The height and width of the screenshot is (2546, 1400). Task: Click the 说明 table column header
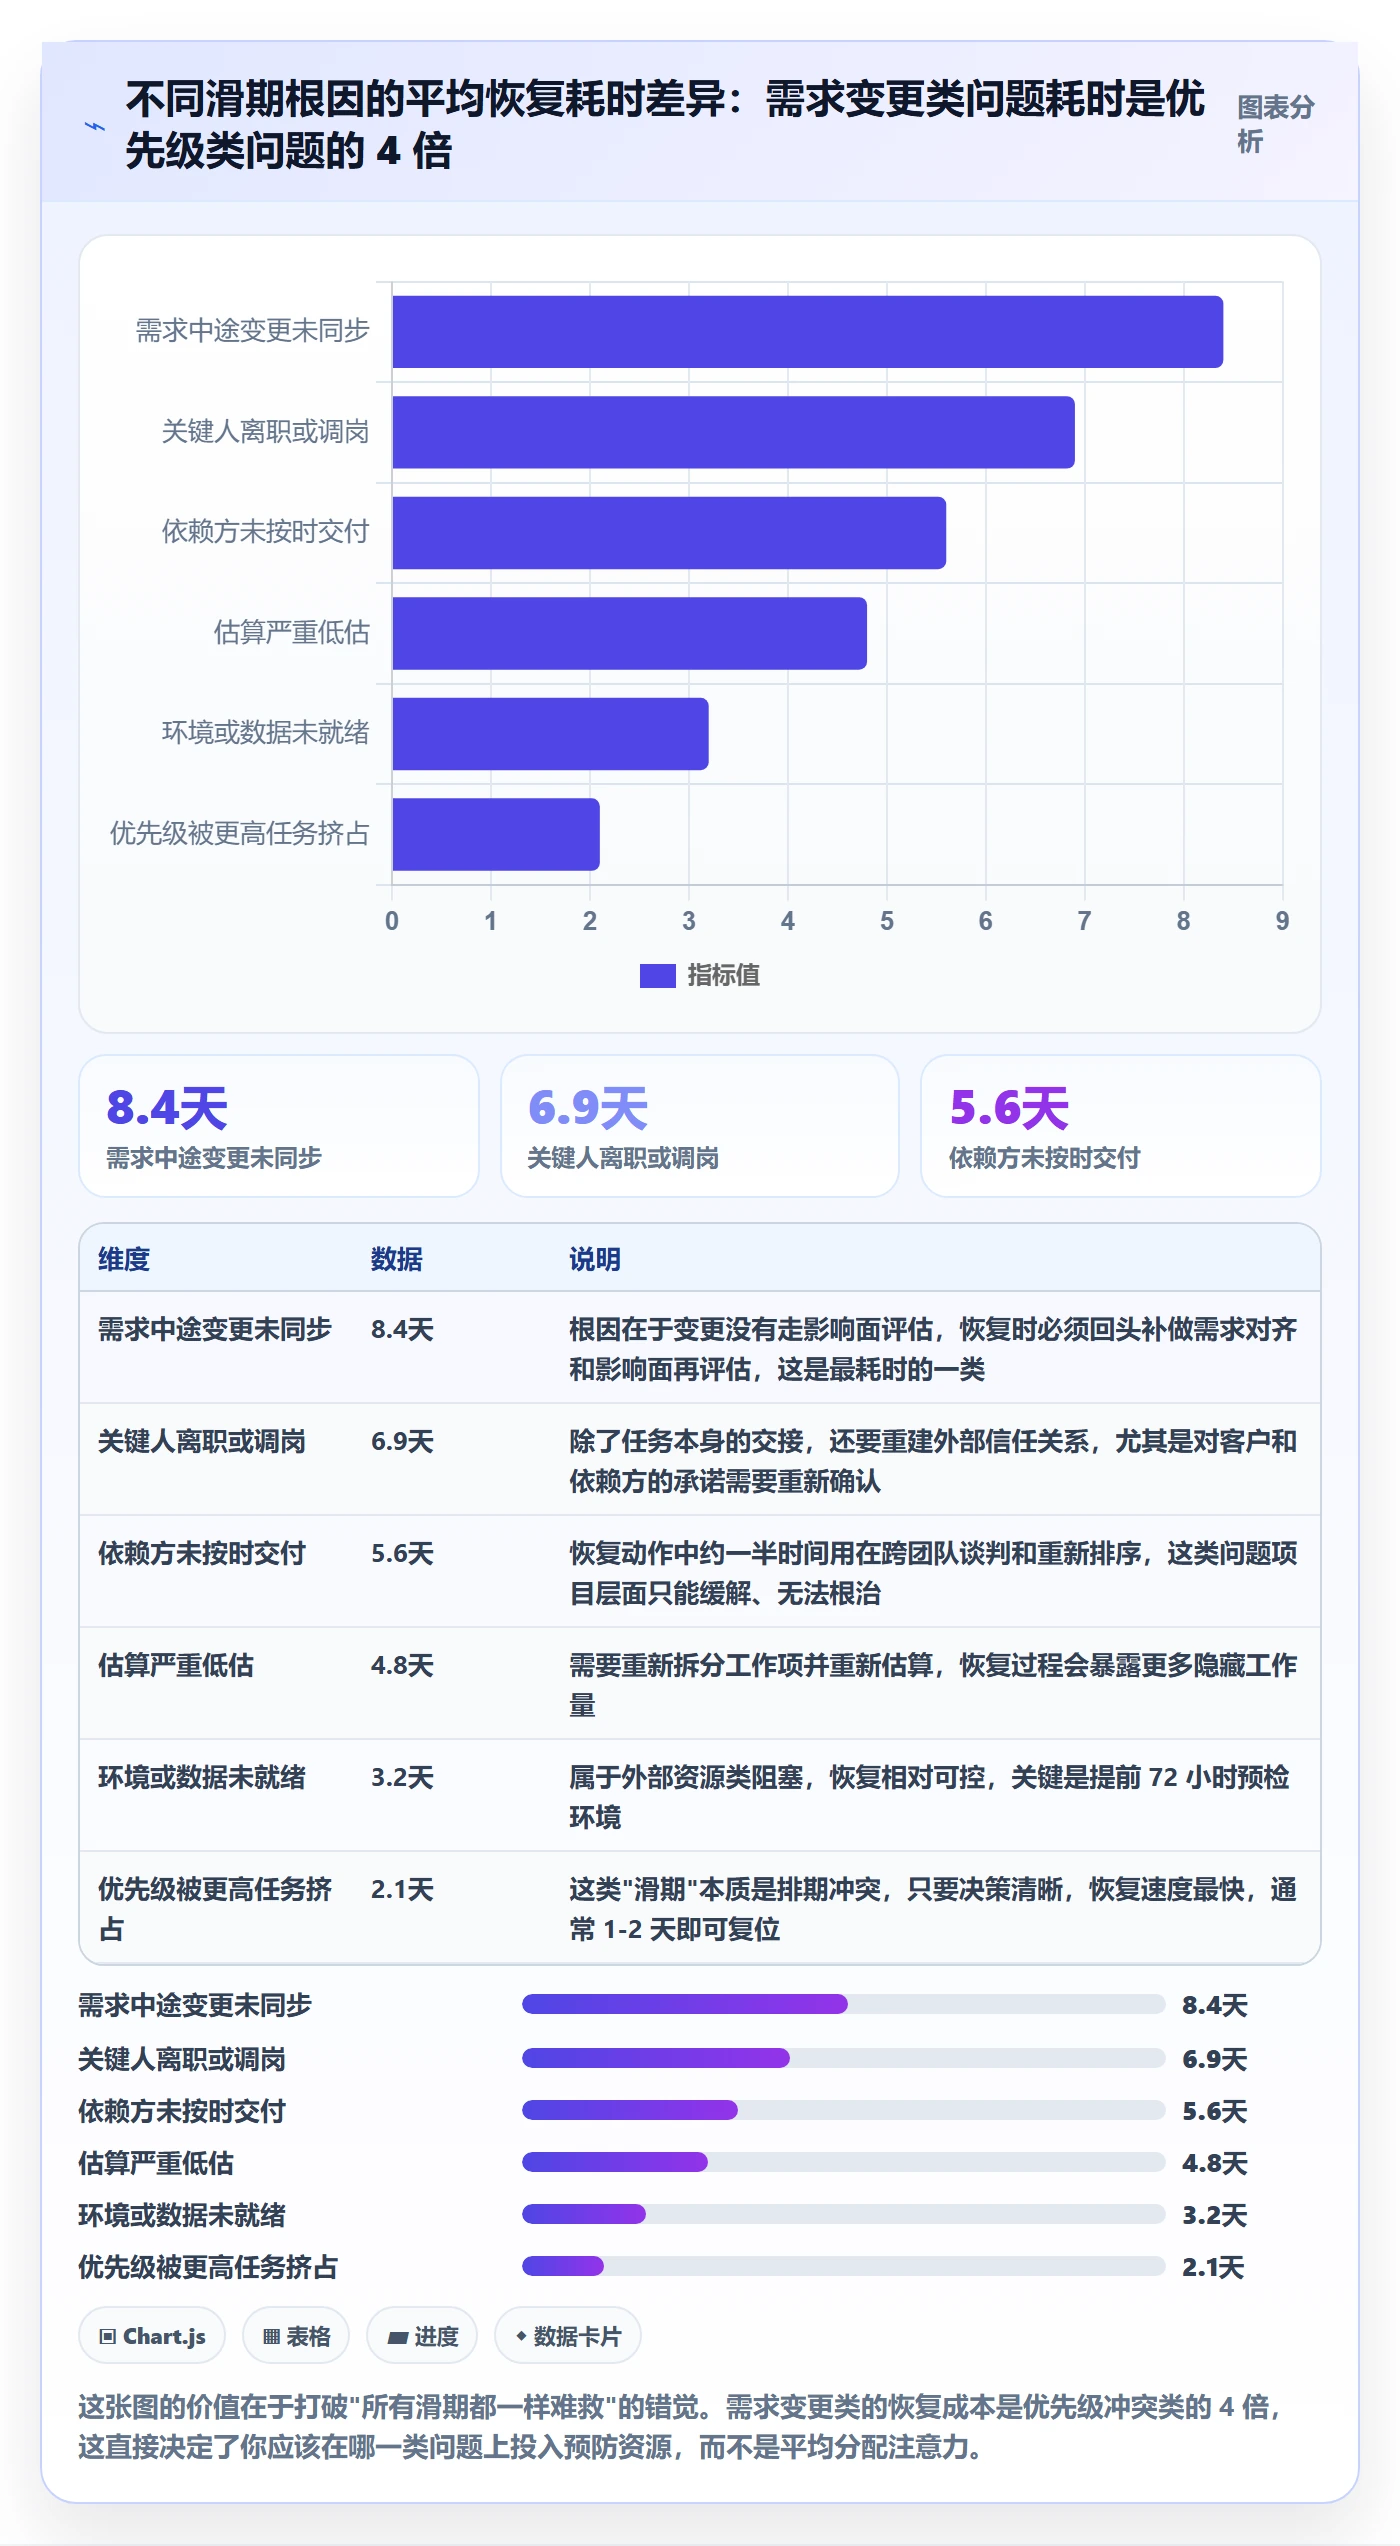[x=595, y=1259]
